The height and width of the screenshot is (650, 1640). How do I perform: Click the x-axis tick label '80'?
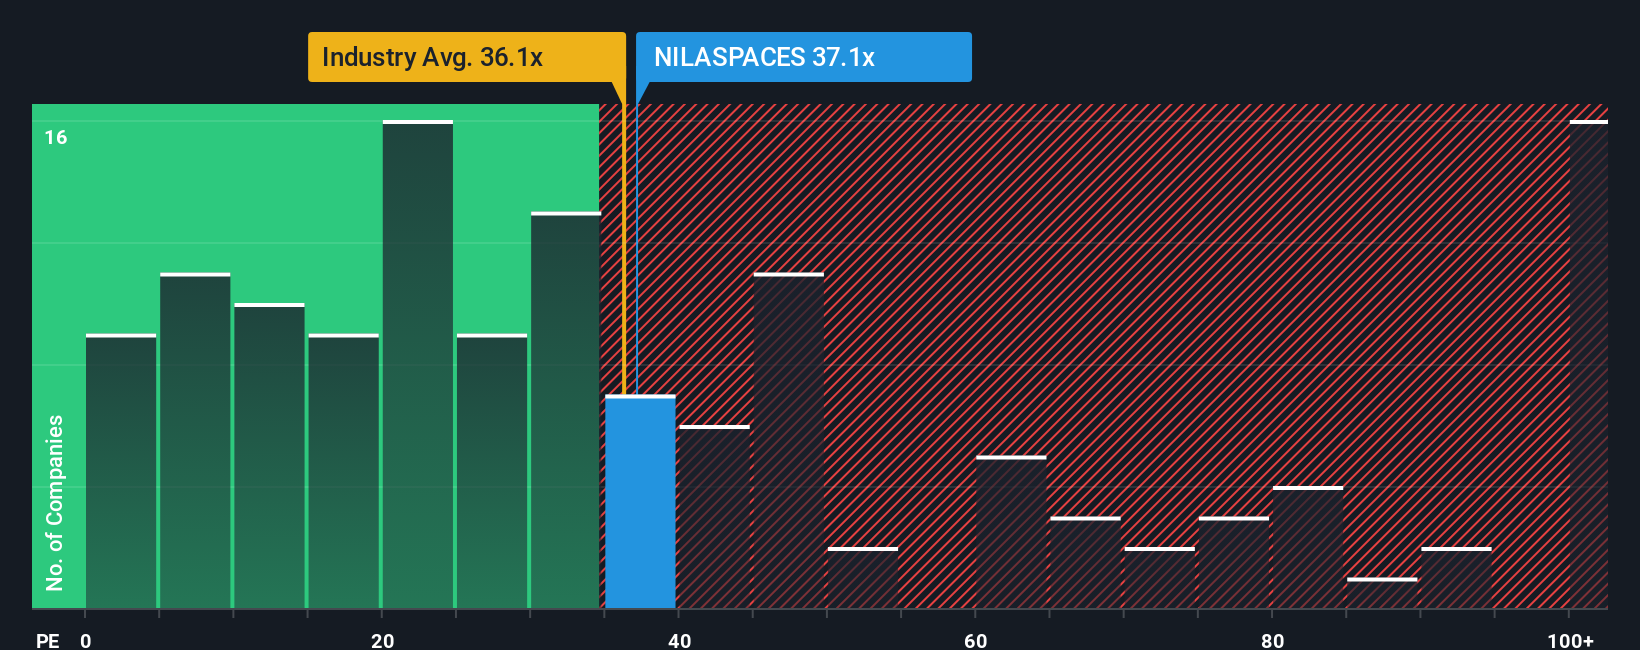coord(1272,640)
